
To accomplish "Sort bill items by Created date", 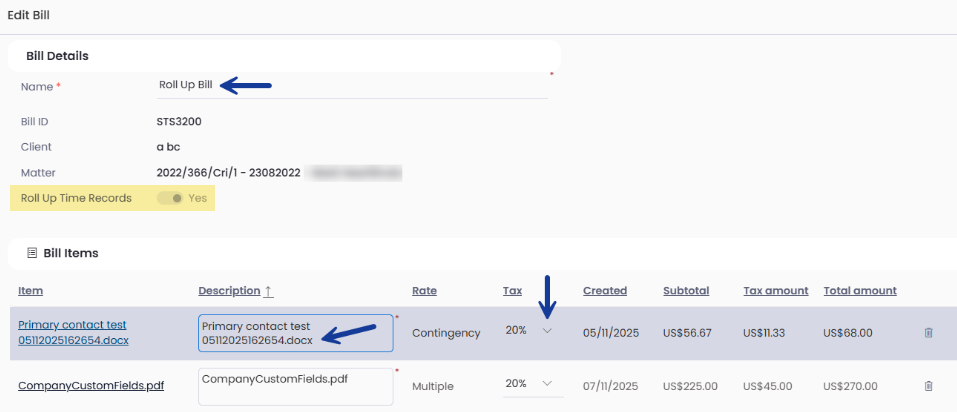I will 604,291.
